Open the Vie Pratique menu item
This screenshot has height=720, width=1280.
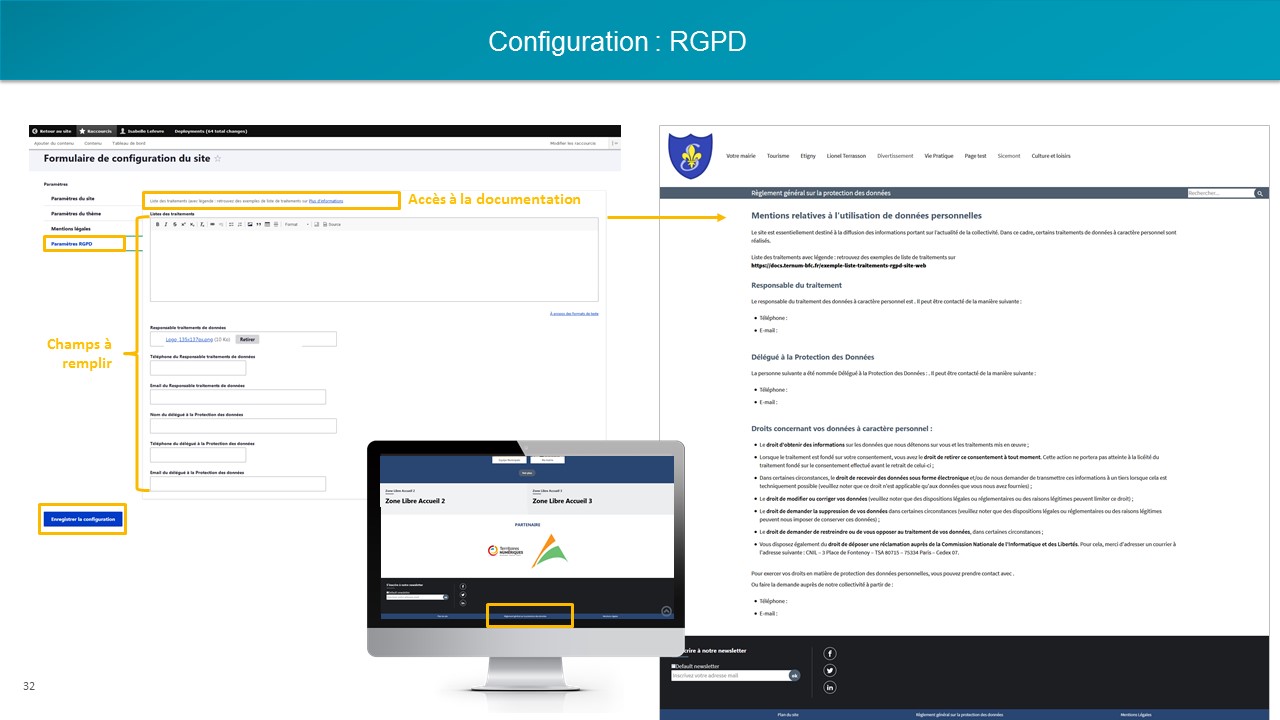tap(938, 156)
